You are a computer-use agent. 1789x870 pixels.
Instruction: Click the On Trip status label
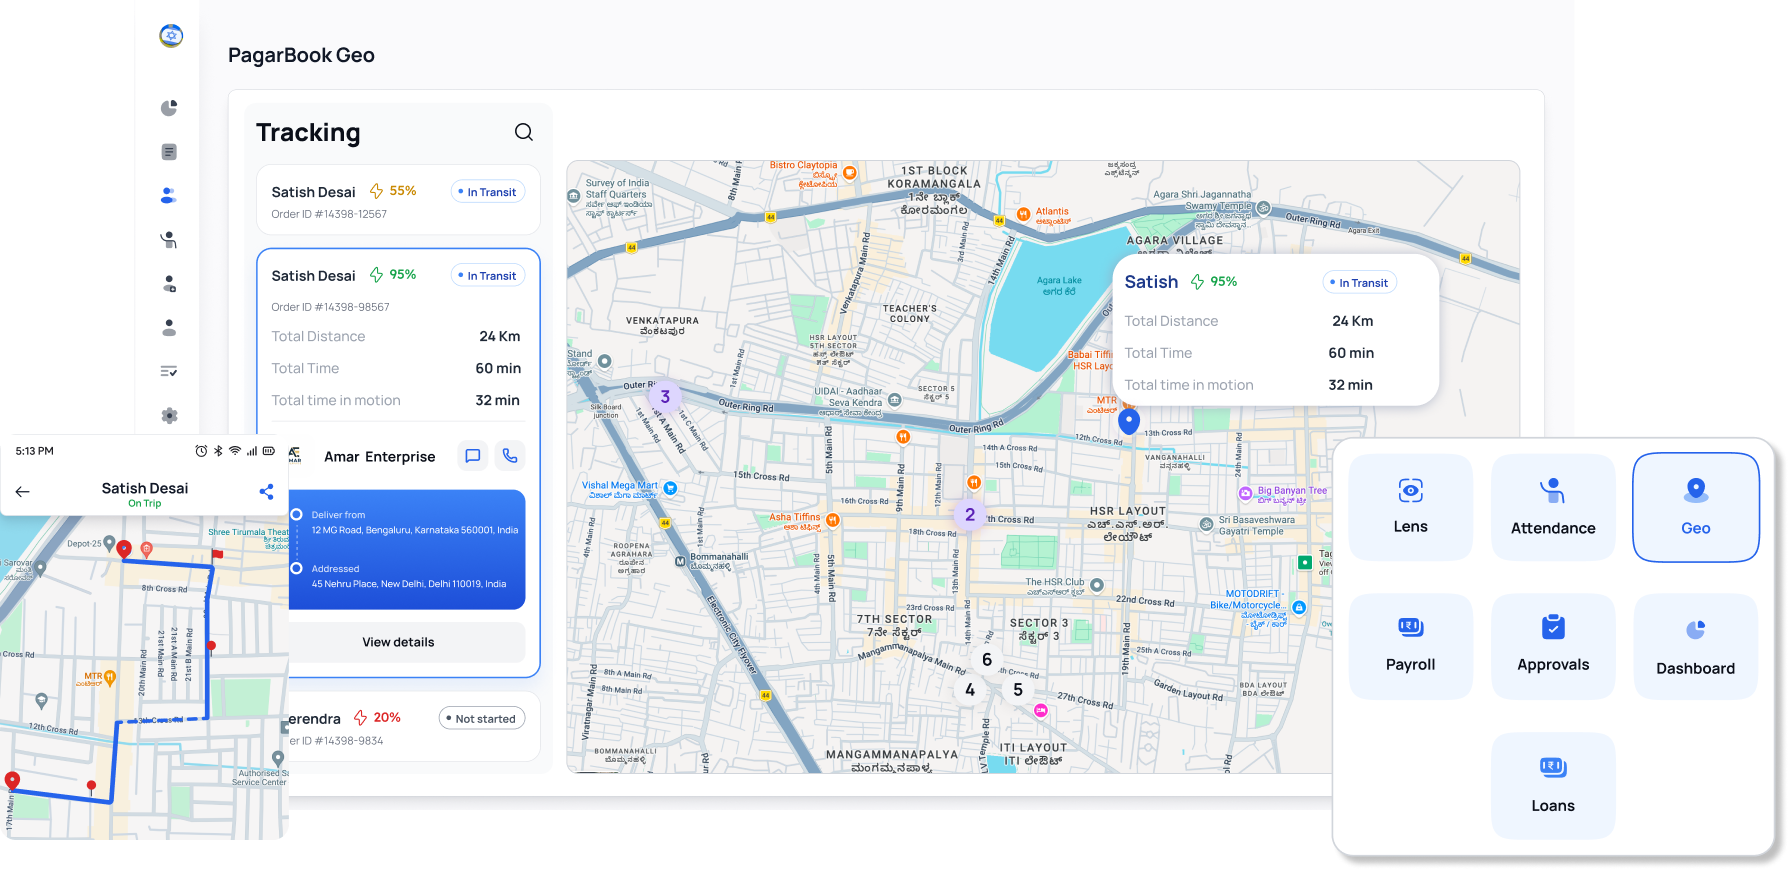pos(145,504)
